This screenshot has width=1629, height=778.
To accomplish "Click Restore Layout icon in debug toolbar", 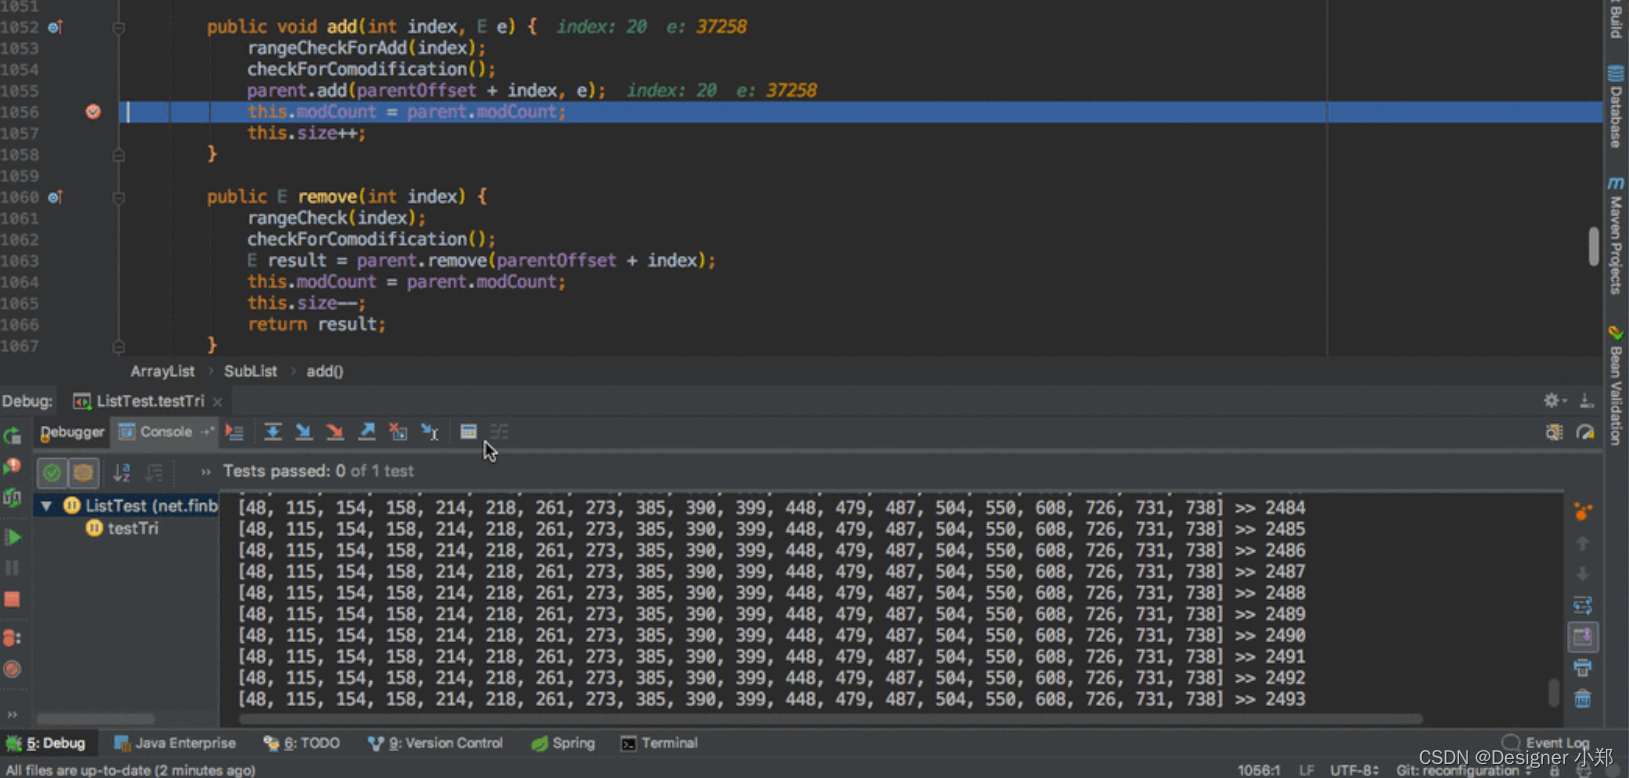I will point(1554,432).
